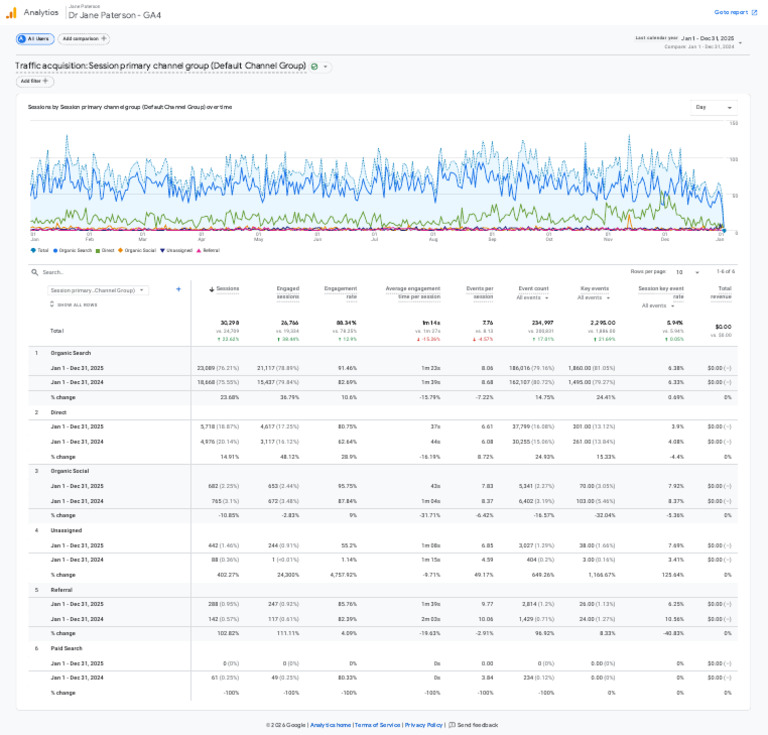
Task: Click the Add comparison button
Action: 84,39
